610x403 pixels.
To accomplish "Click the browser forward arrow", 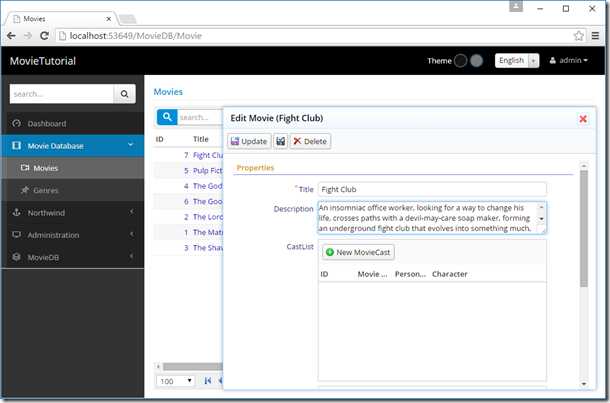I will tap(28, 36).
